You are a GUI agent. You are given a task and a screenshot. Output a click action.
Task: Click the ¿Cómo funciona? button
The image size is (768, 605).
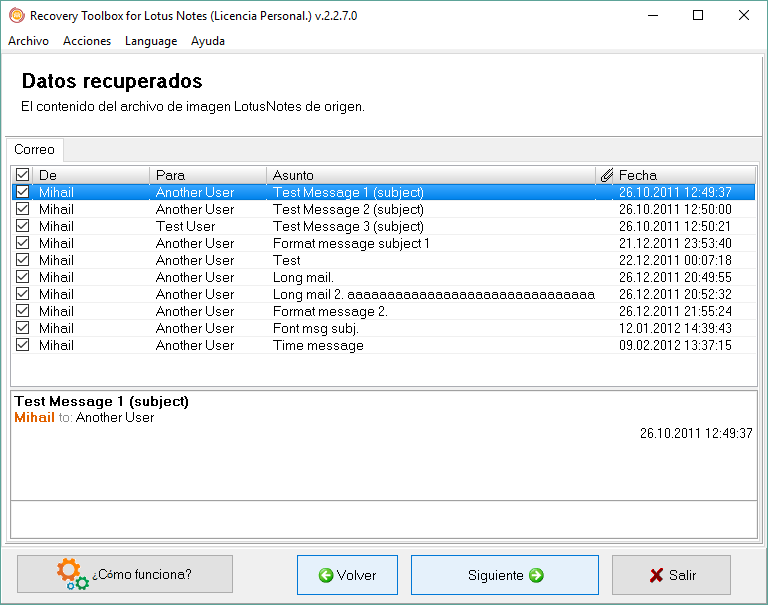125,574
